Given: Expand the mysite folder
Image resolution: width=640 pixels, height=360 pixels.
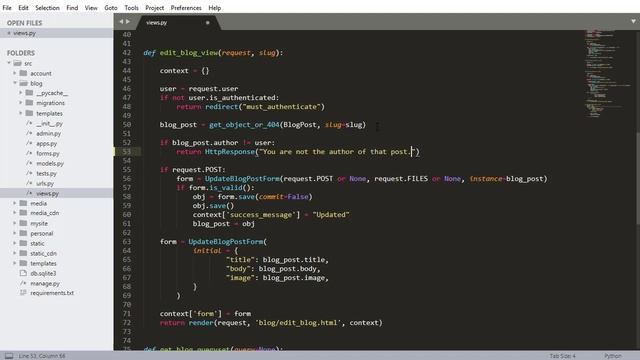Looking at the screenshot, I should click(15, 223).
